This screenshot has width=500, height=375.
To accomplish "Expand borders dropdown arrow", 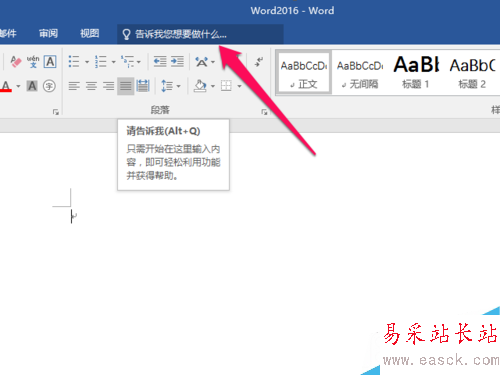I will 239,86.
